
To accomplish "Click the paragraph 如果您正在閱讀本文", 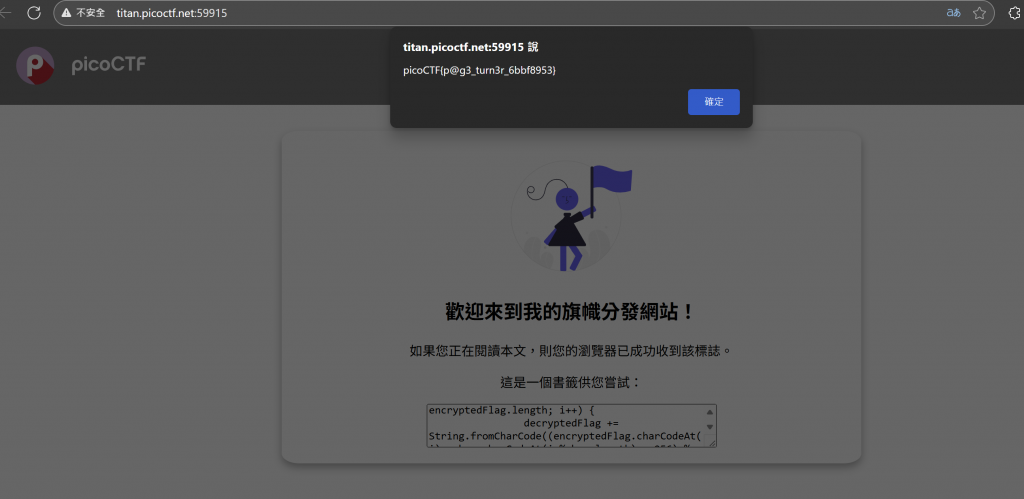I will [571, 351].
